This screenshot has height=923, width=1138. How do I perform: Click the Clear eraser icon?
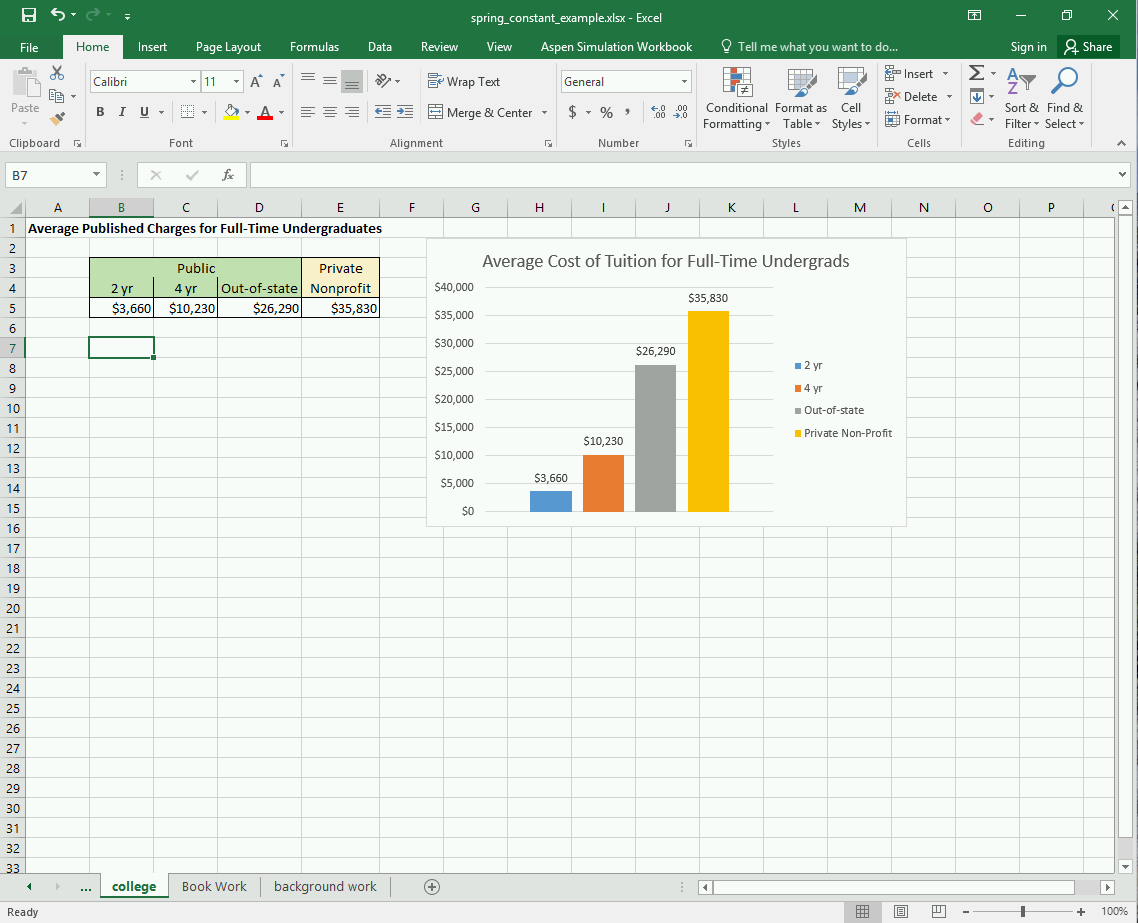(977, 118)
